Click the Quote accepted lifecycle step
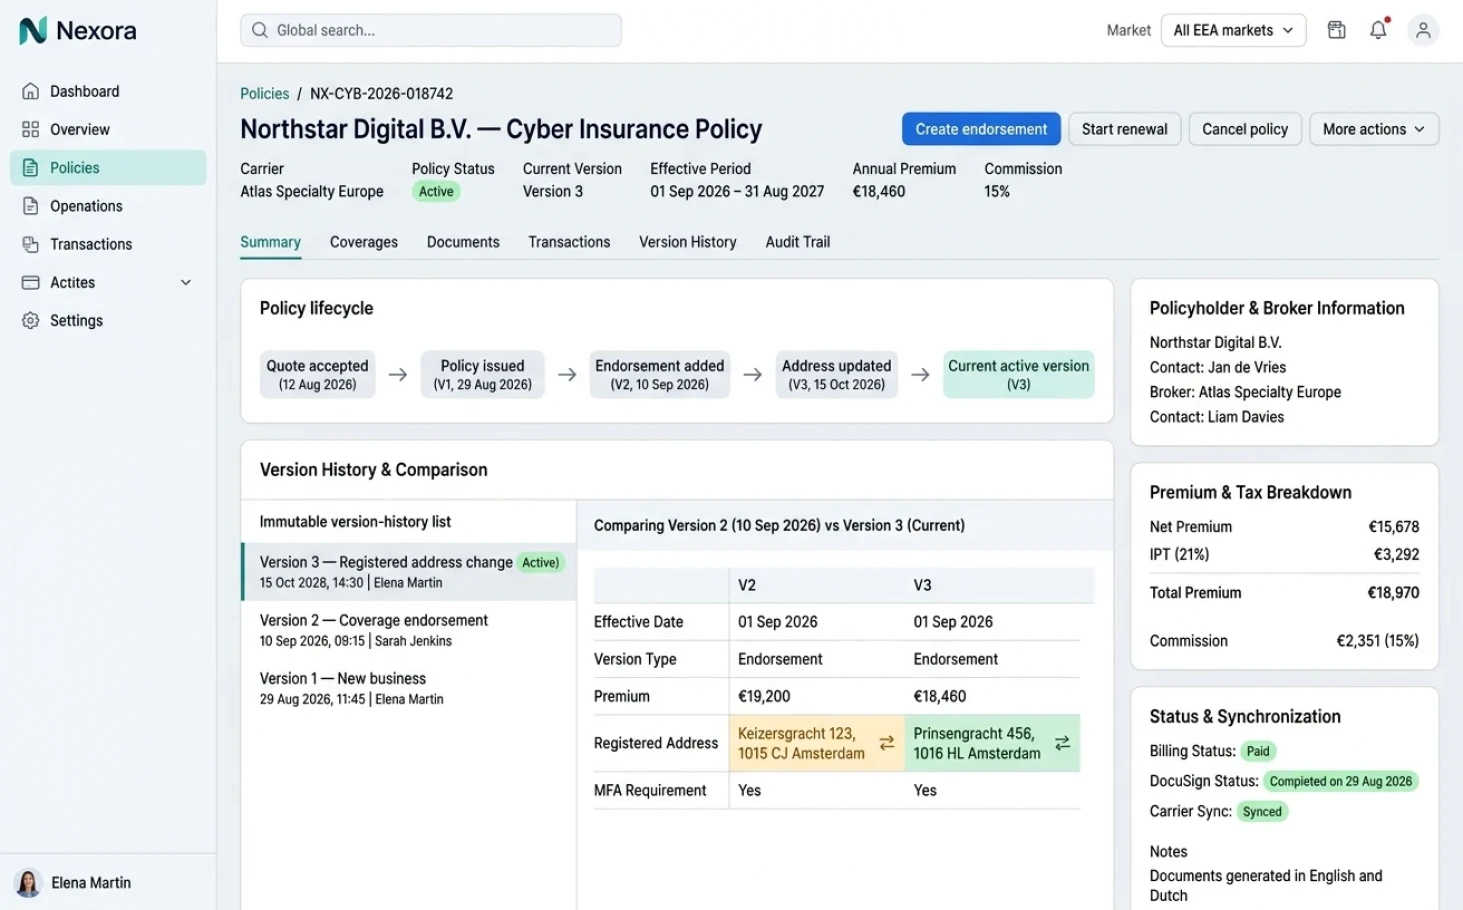1463x910 pixels. pos(317,374)
